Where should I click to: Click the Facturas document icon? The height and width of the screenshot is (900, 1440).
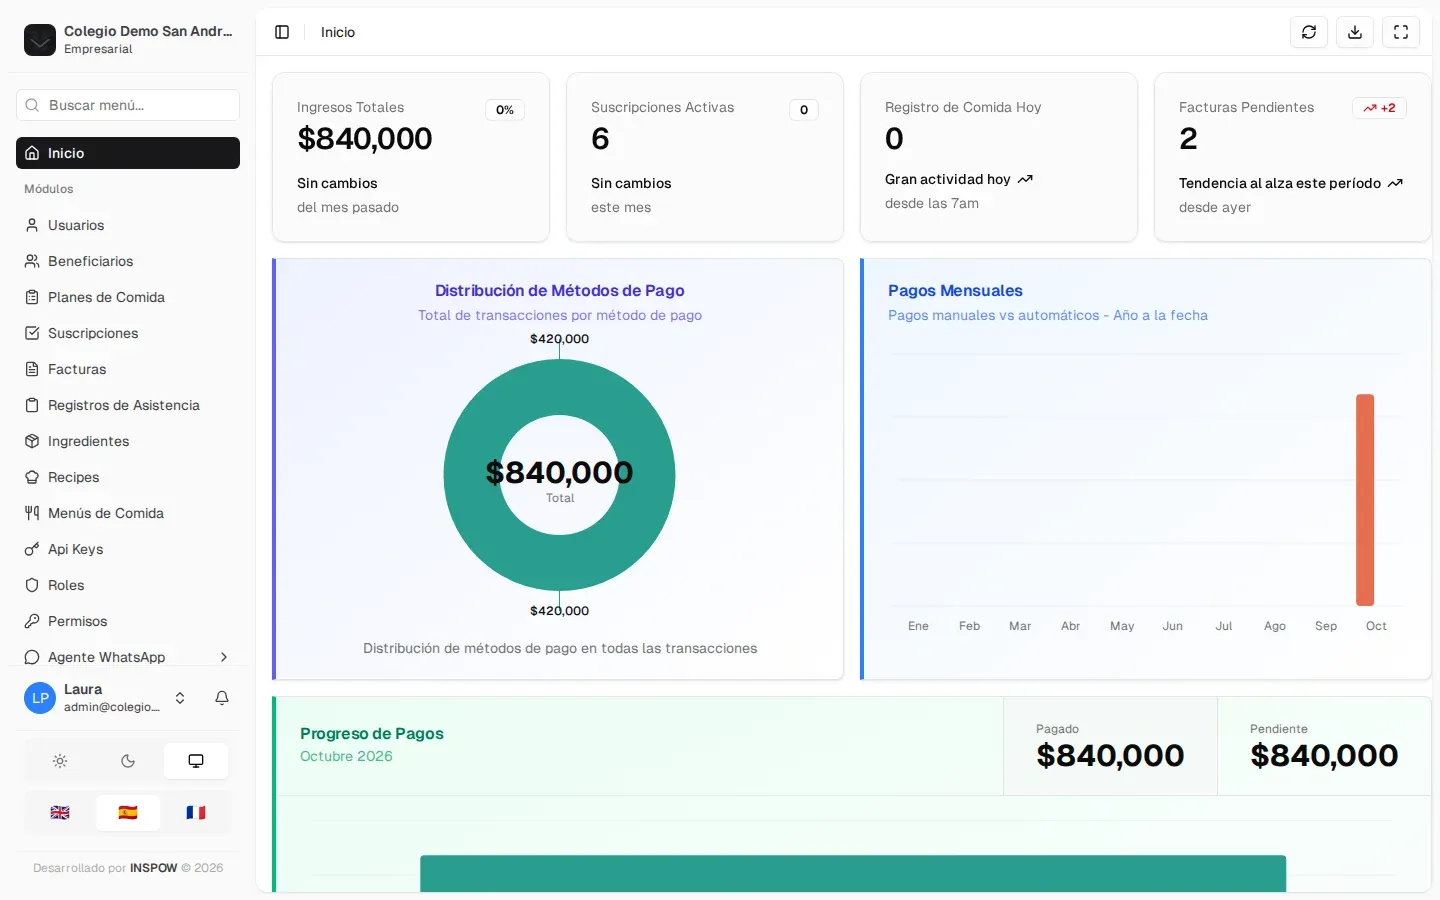pyautogui.click(x=32, y=369)
